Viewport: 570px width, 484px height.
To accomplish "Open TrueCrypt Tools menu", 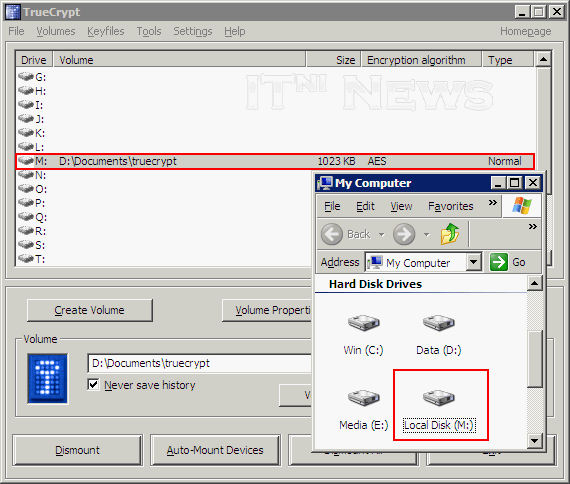I will (149, 31).
